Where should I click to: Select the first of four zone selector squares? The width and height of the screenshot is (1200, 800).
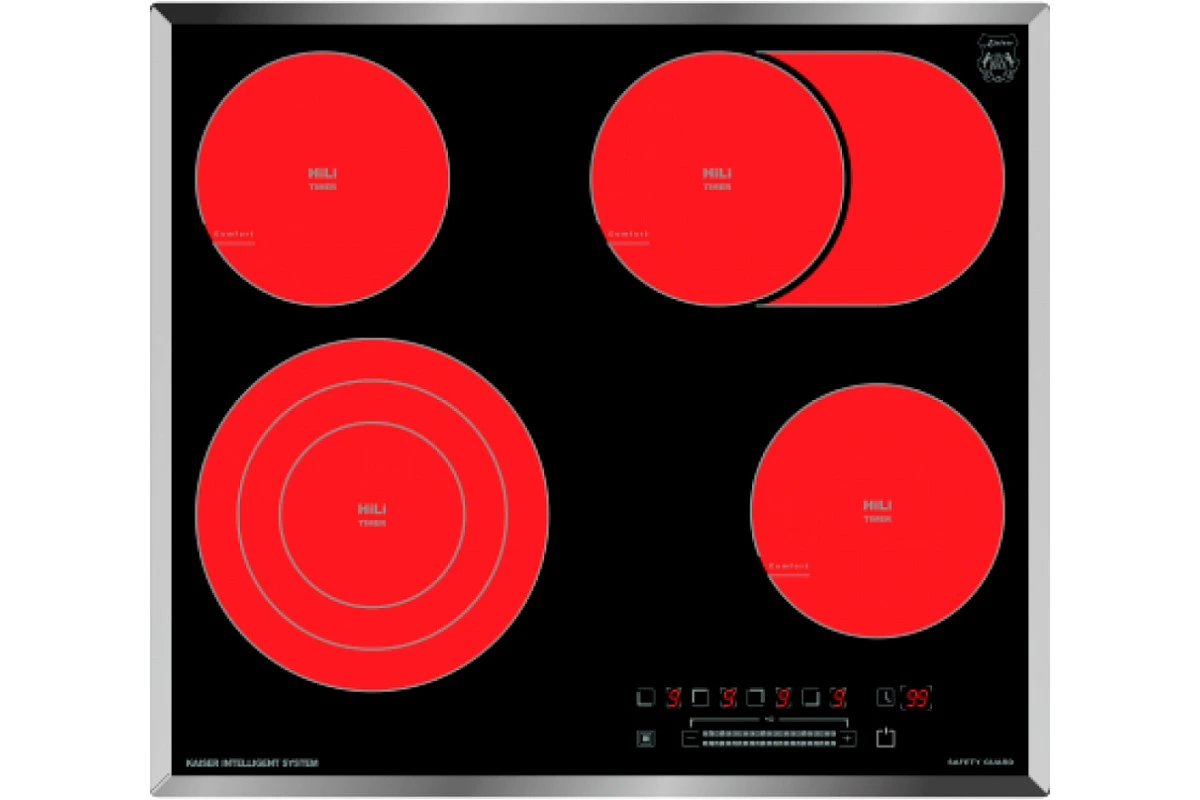click(x=646, y=696)
